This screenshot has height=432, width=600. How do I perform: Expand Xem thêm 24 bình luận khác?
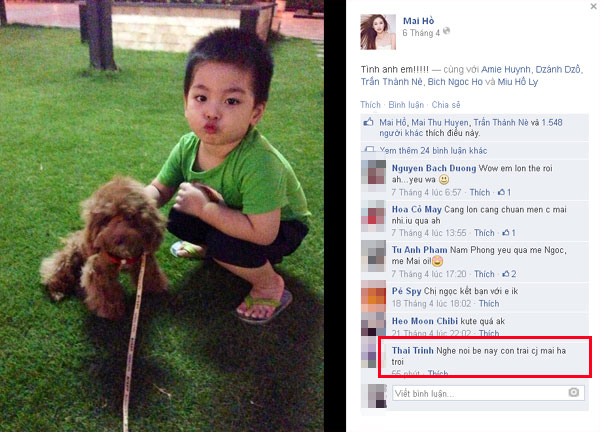click(433, 150)
